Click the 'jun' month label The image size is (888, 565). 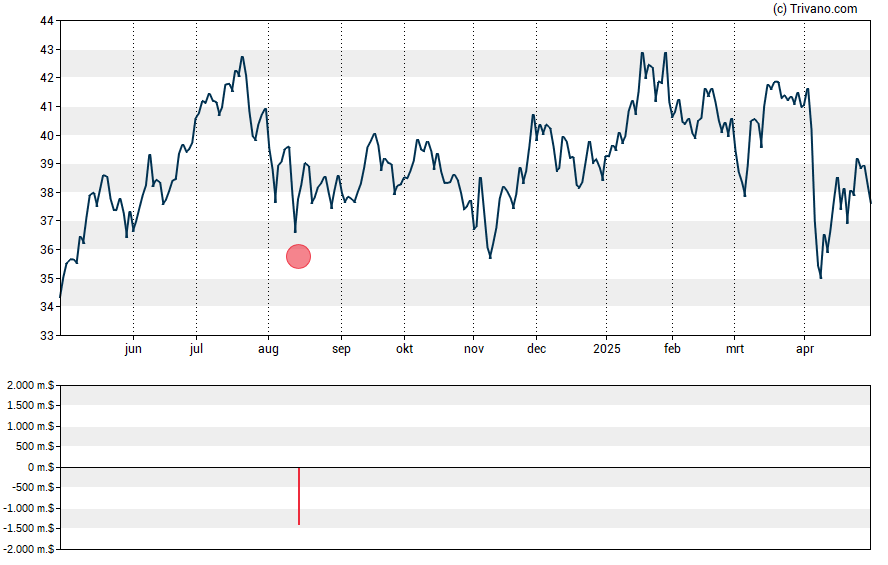tap(133, 349)
